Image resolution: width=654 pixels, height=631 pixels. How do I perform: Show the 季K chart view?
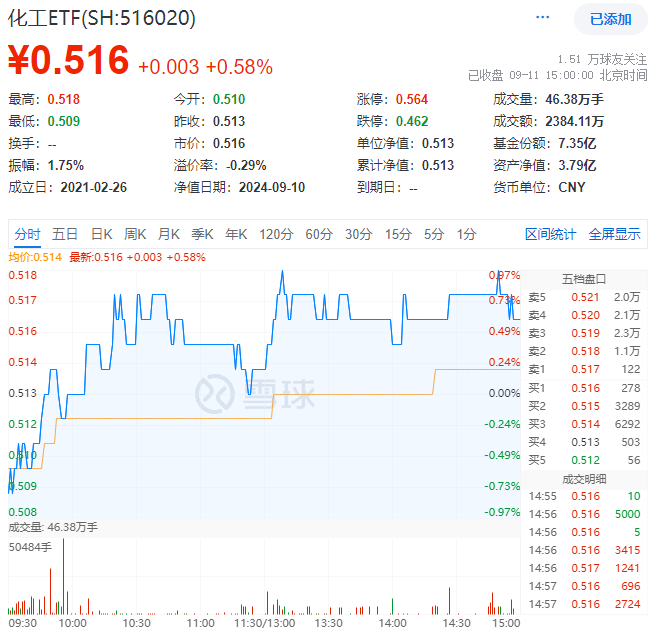(x=202, y=234)
